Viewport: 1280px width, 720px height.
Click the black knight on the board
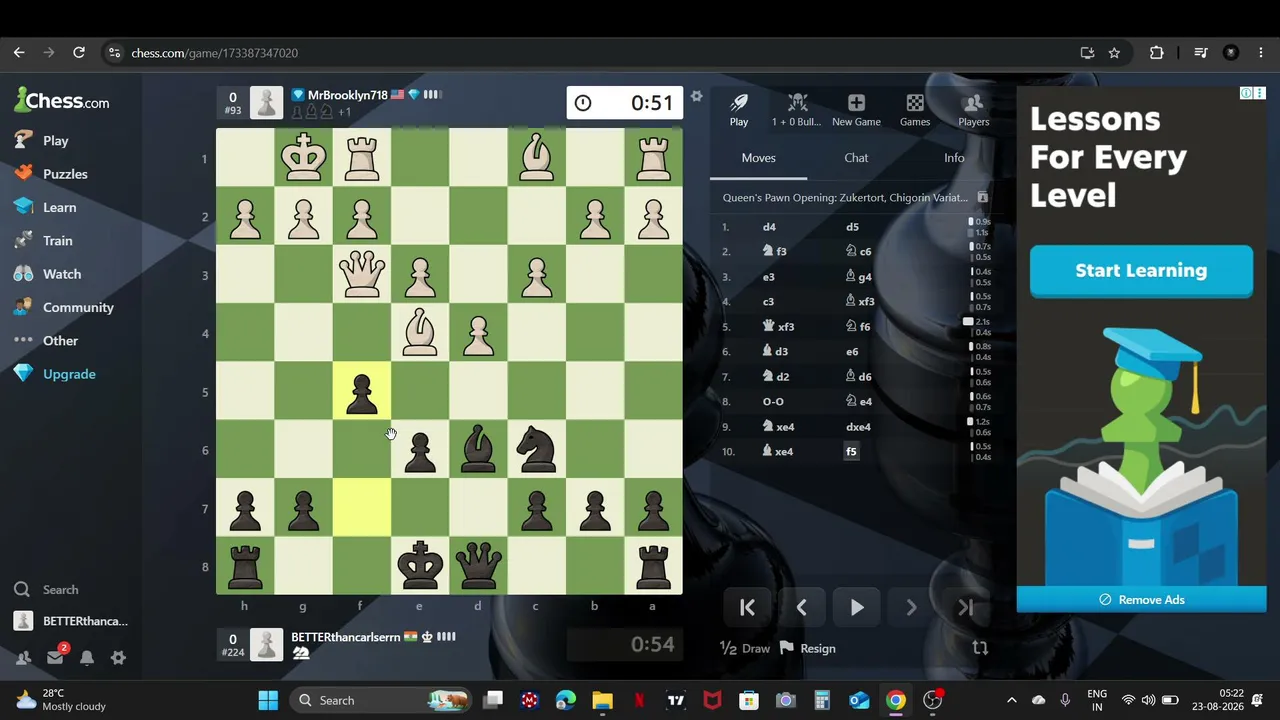537,450
